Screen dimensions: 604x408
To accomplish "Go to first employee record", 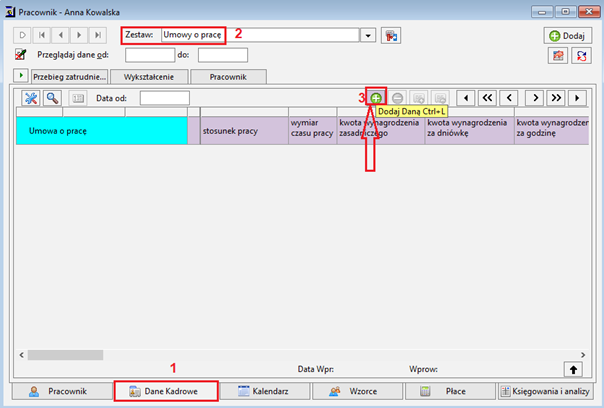I will pos(42,35).
